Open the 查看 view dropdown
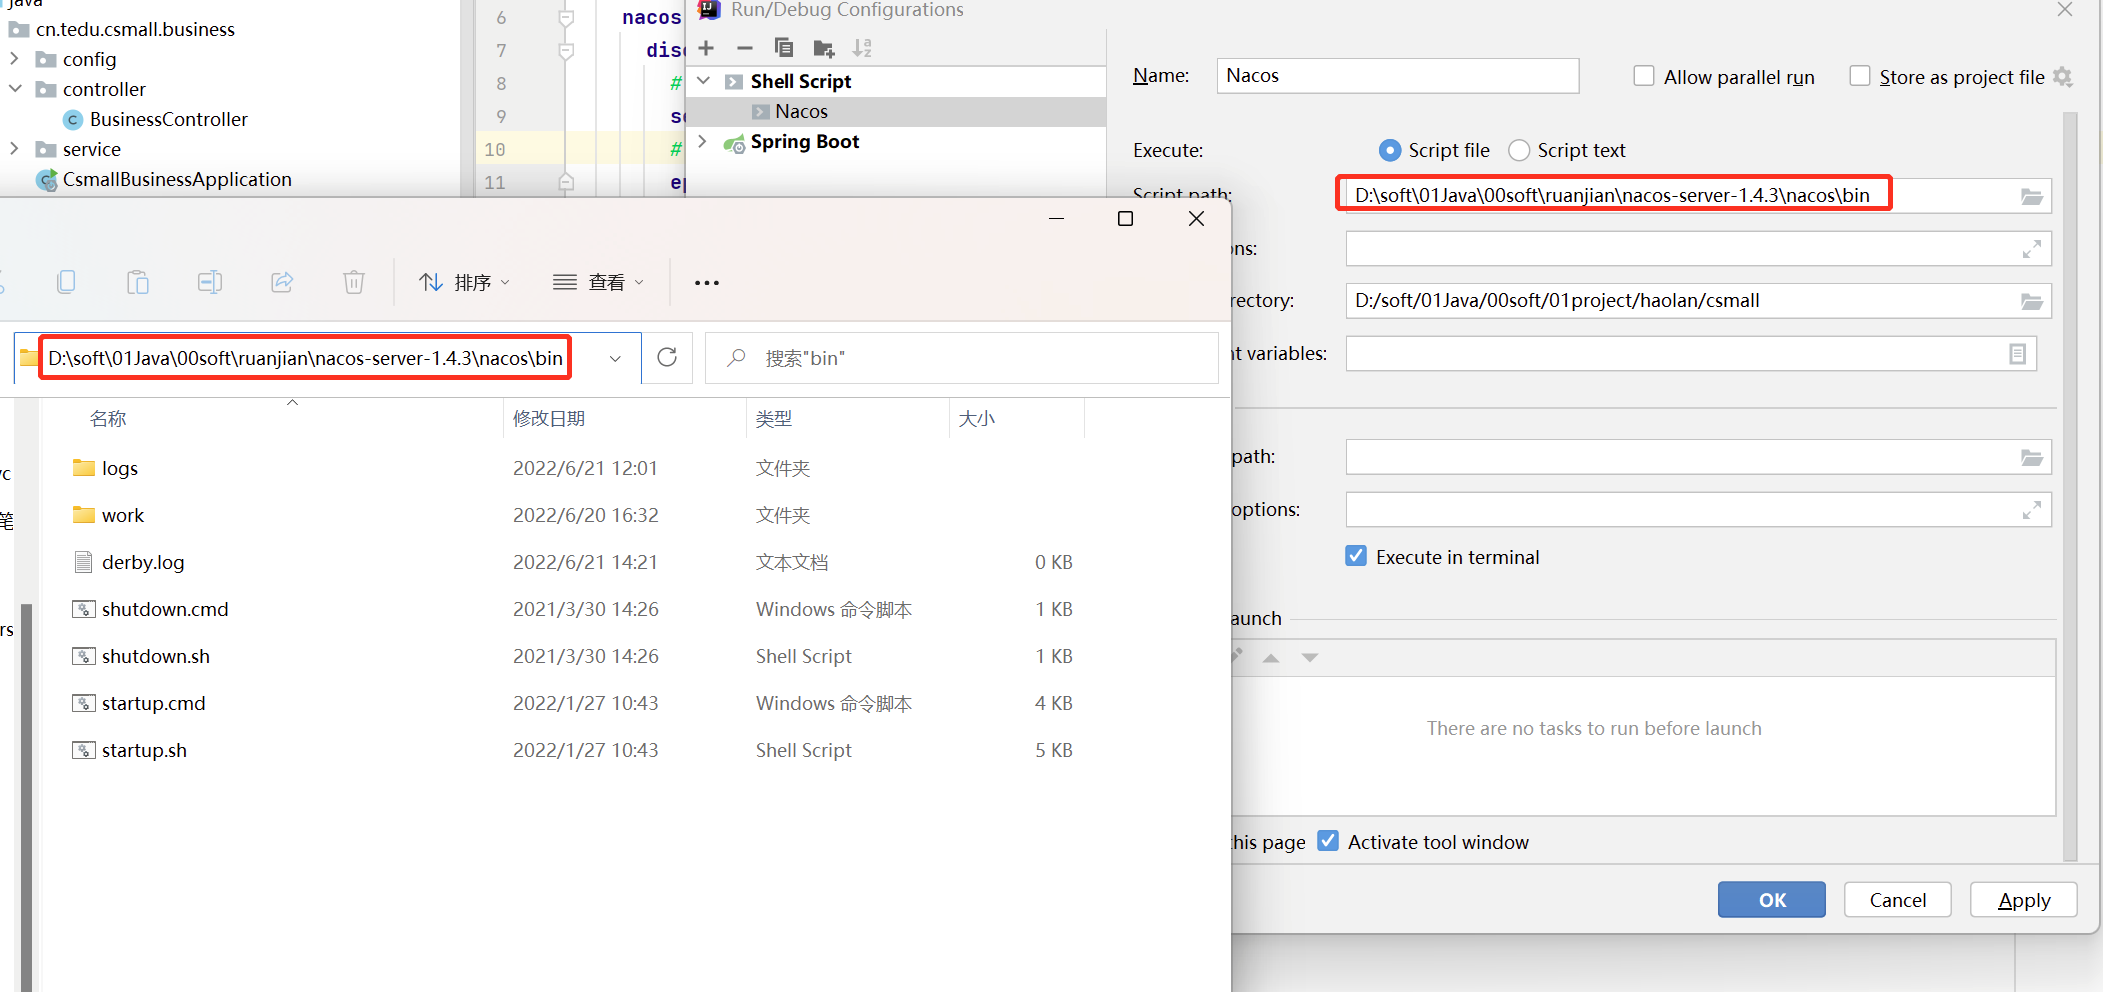Screen dimensions: 2103x992 click(x=598, y=283)
